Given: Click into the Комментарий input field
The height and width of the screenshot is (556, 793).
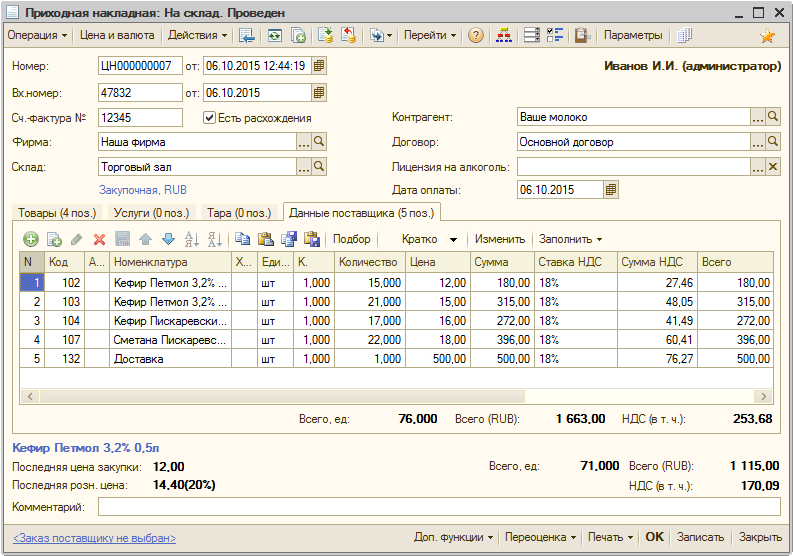Looking at the screenshot, I should 439,507.
